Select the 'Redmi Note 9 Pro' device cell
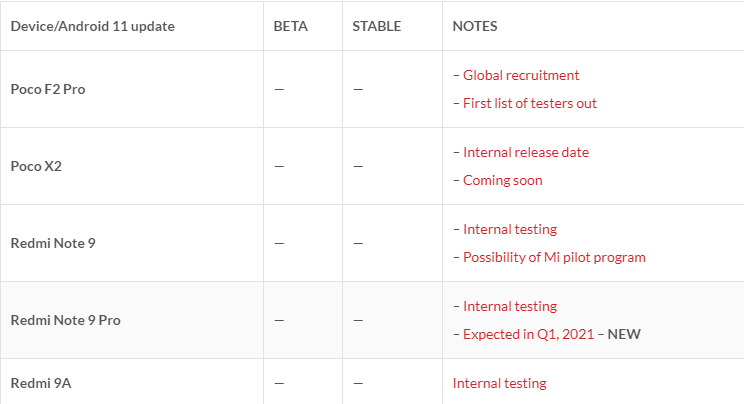Screen dimensions: 744x404 [x=65, y=320]
